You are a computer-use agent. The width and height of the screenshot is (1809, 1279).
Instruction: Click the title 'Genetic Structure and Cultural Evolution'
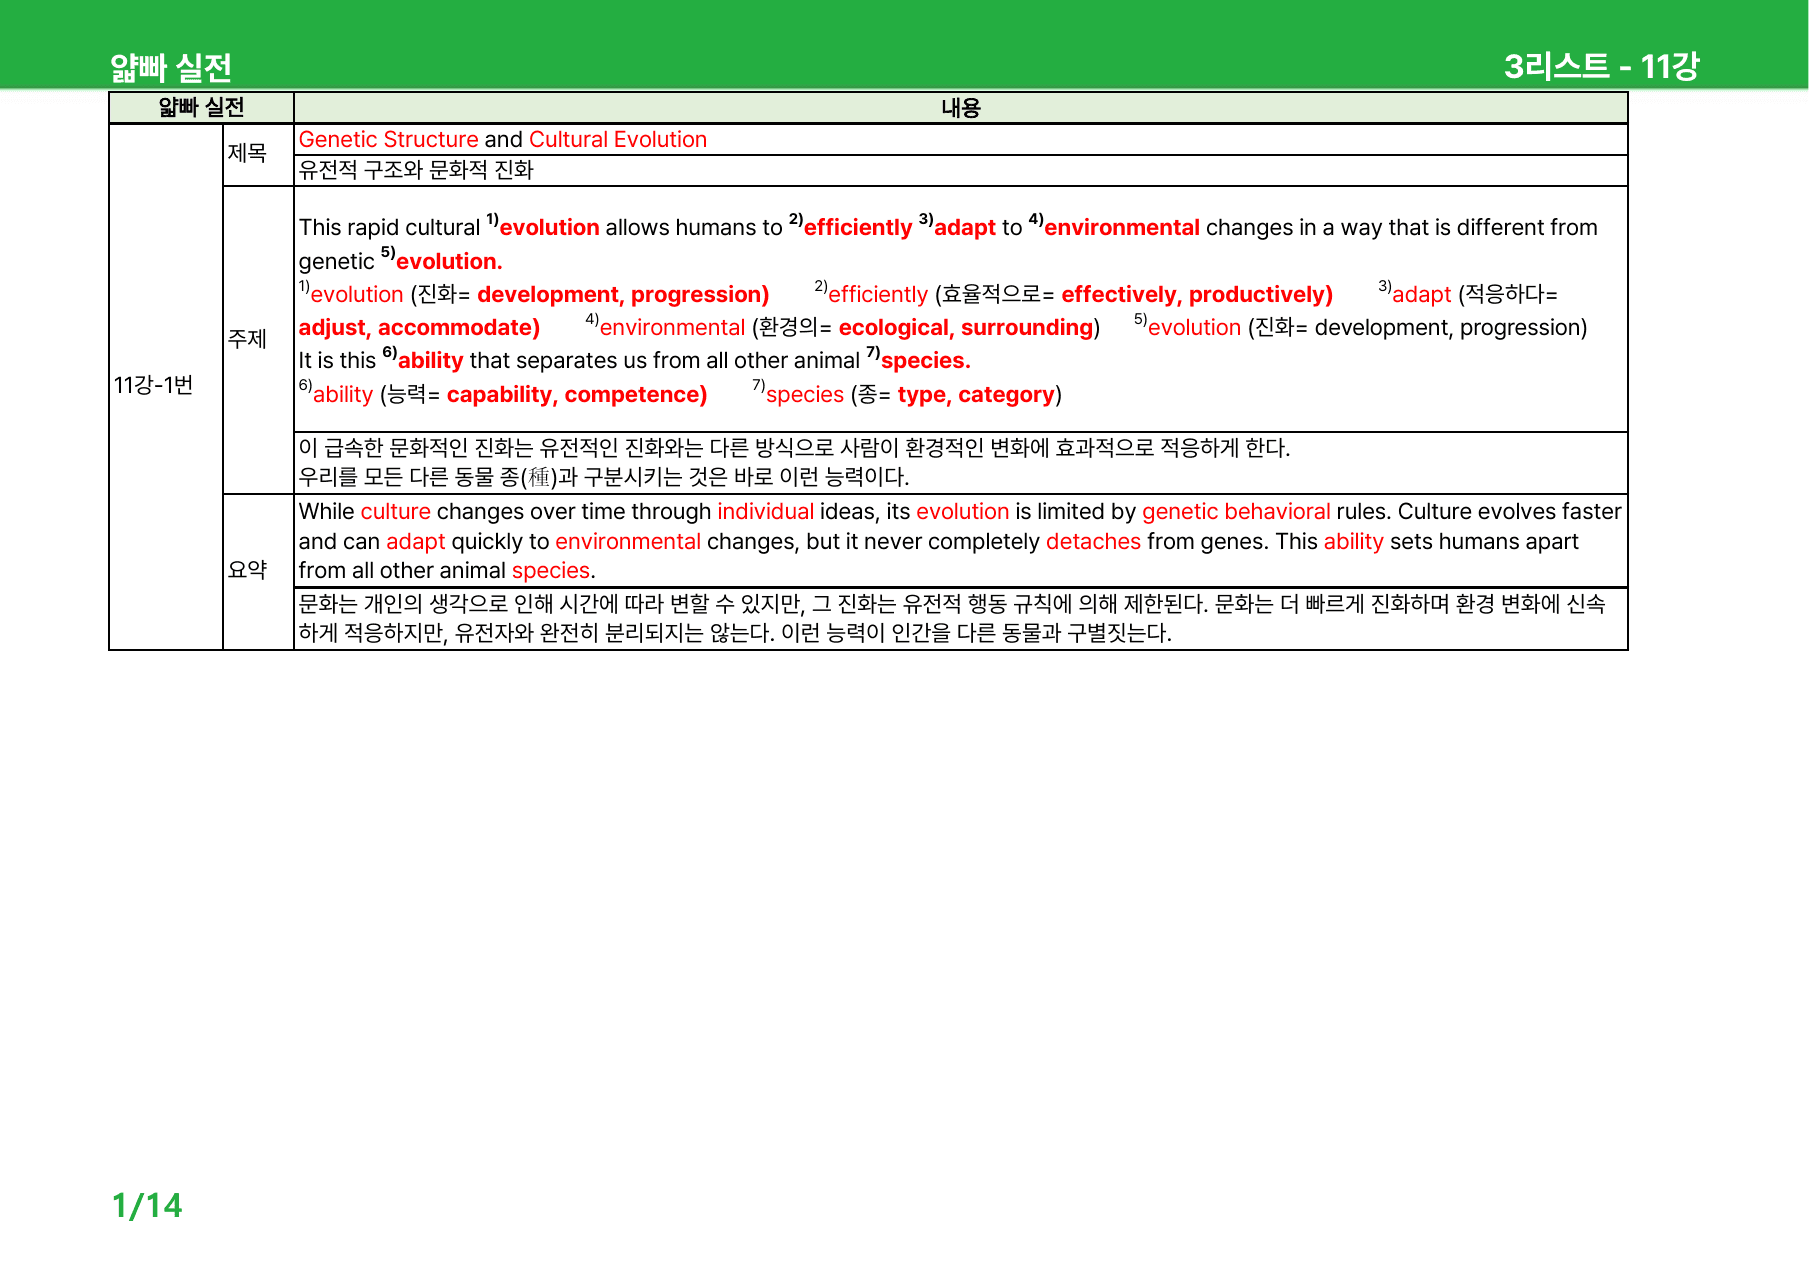[x=503, y=140]
